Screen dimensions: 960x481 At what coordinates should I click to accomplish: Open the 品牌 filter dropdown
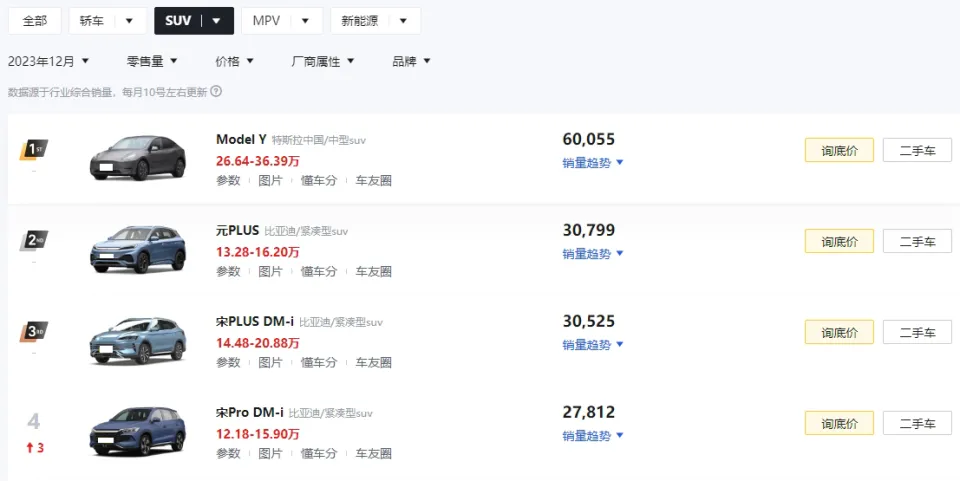coord(411,61)
